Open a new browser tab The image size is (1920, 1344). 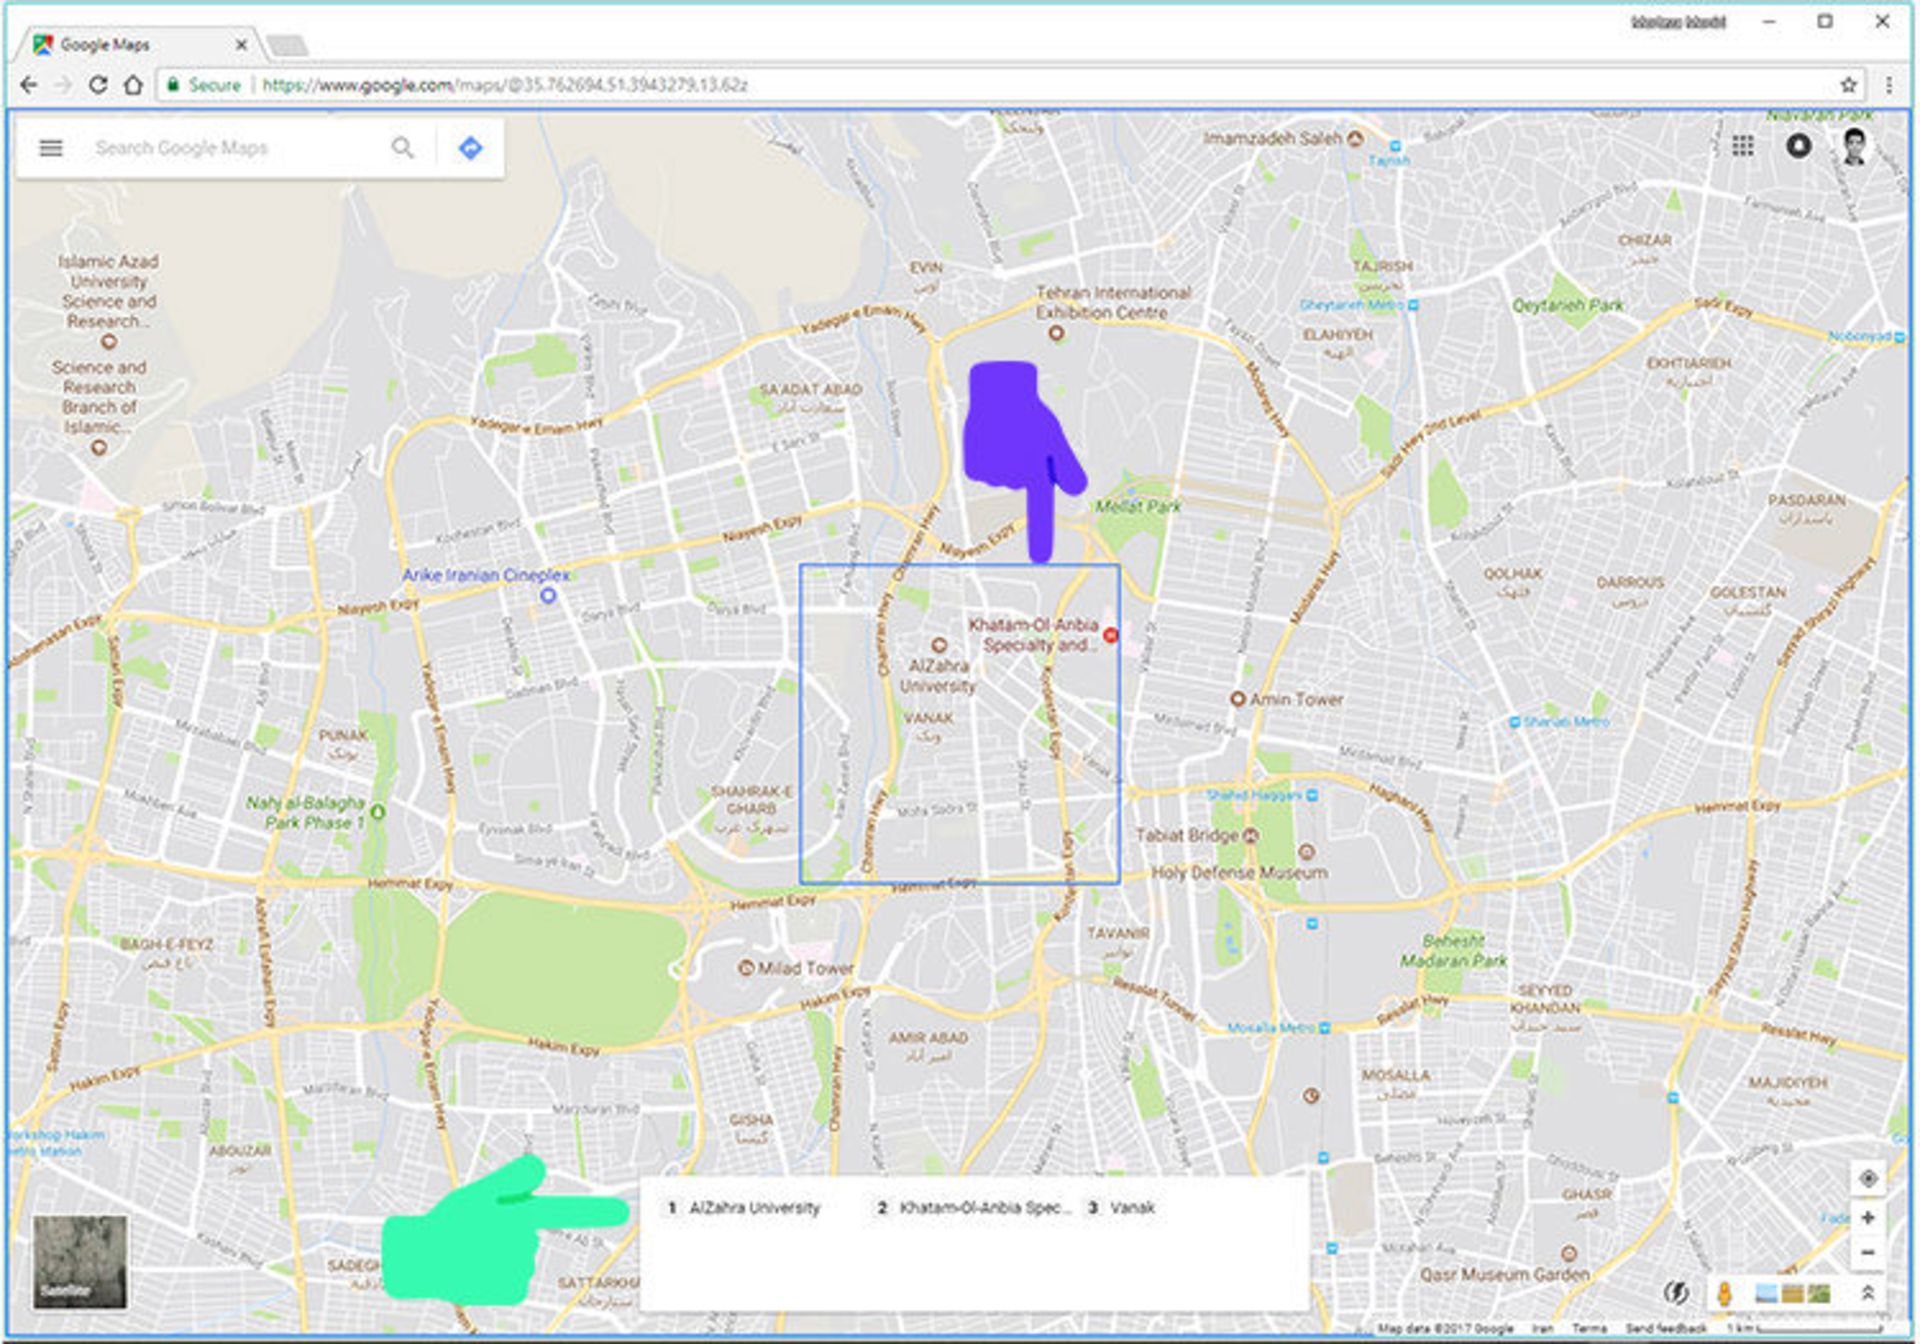click(x=288, y=46)
